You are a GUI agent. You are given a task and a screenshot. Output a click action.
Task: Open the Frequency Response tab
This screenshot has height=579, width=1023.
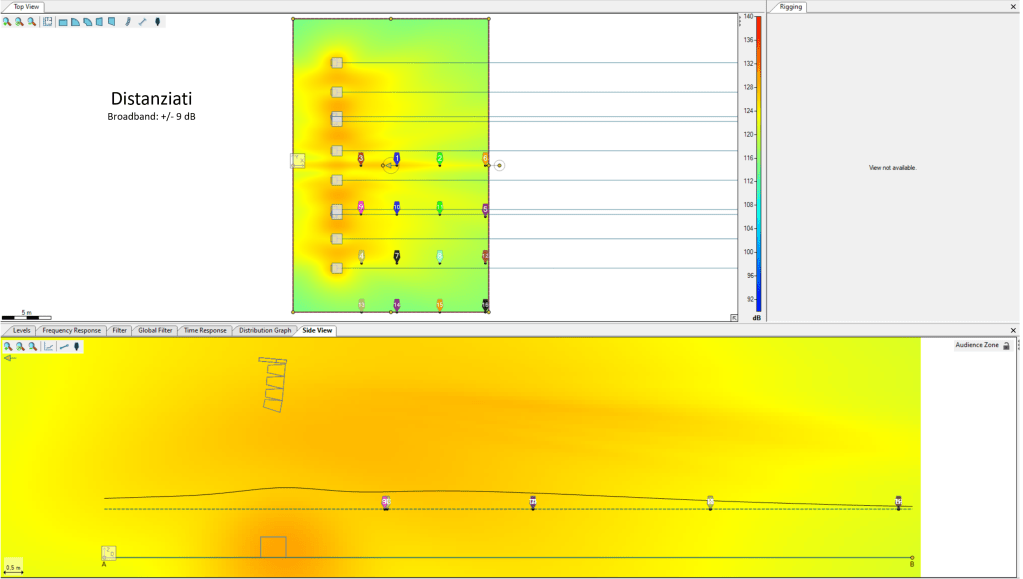point(71,330)
